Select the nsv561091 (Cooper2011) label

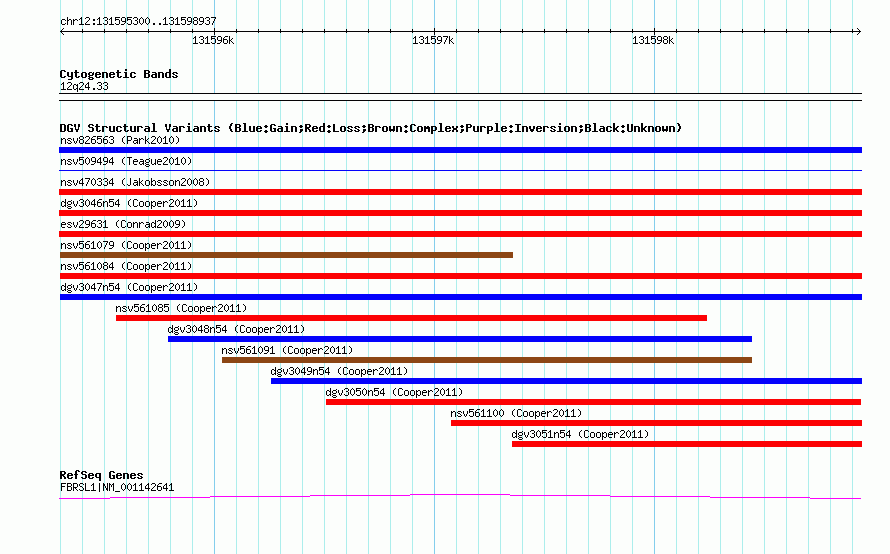[287, 350]
